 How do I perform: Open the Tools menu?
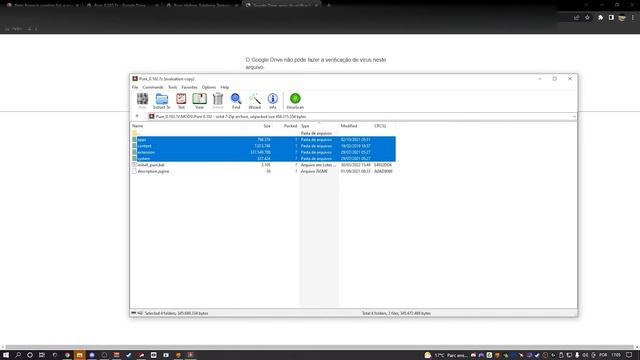(173, 87)
